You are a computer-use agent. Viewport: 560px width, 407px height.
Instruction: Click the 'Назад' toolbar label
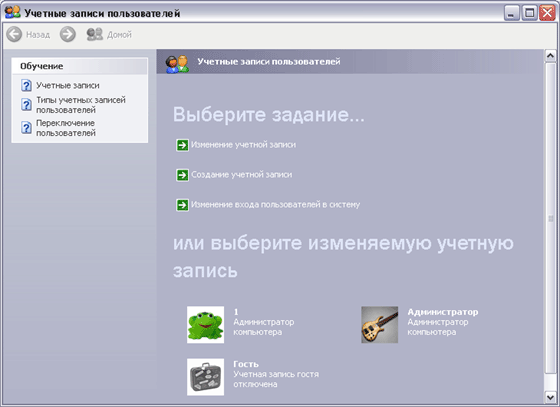[x=38, y=35]
